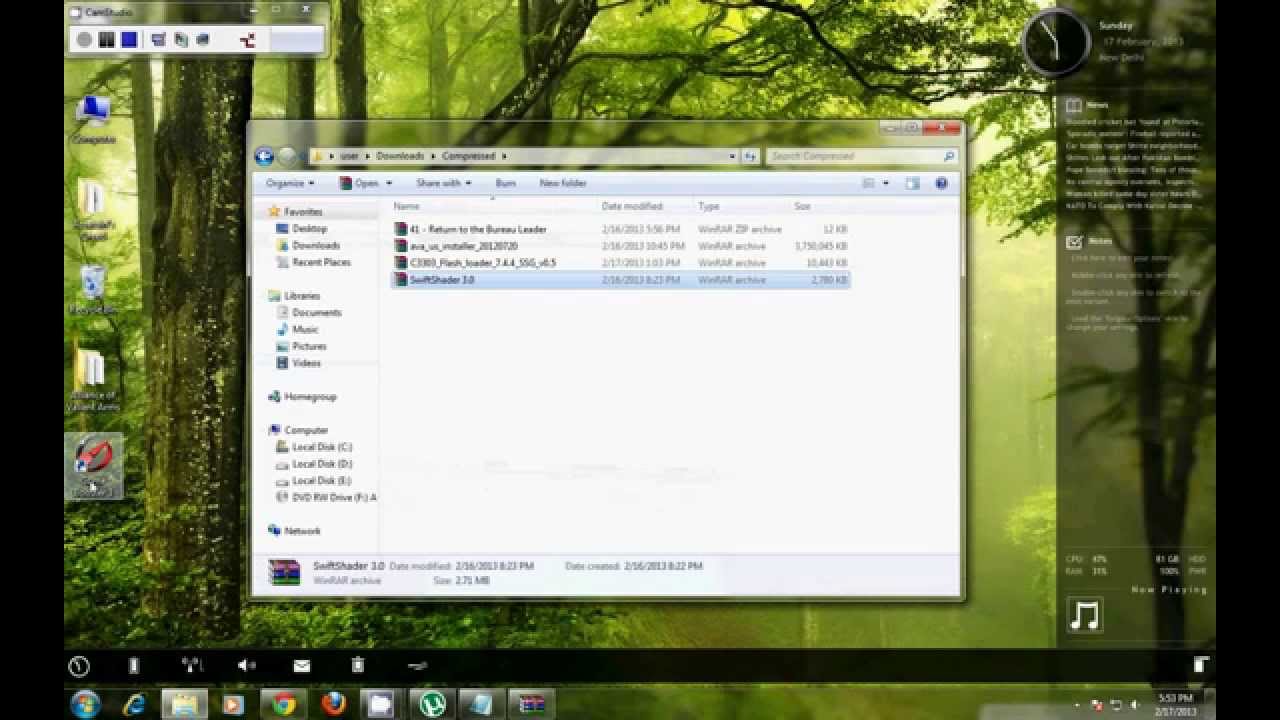Open Windows Explorer taskbar button

tap(184, 704)
